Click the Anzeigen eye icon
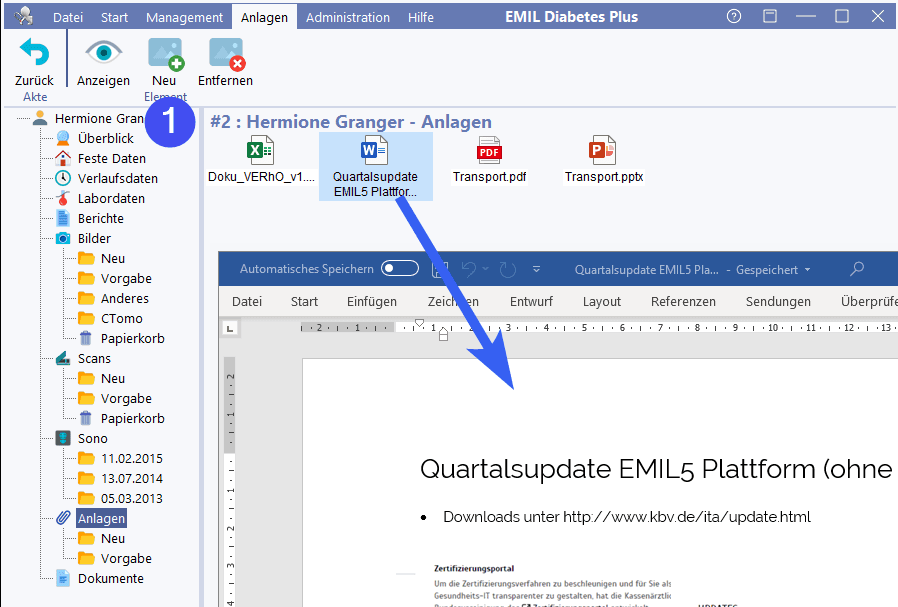Image resolution: width=898 pixels, height=607 pixels. 103,53
